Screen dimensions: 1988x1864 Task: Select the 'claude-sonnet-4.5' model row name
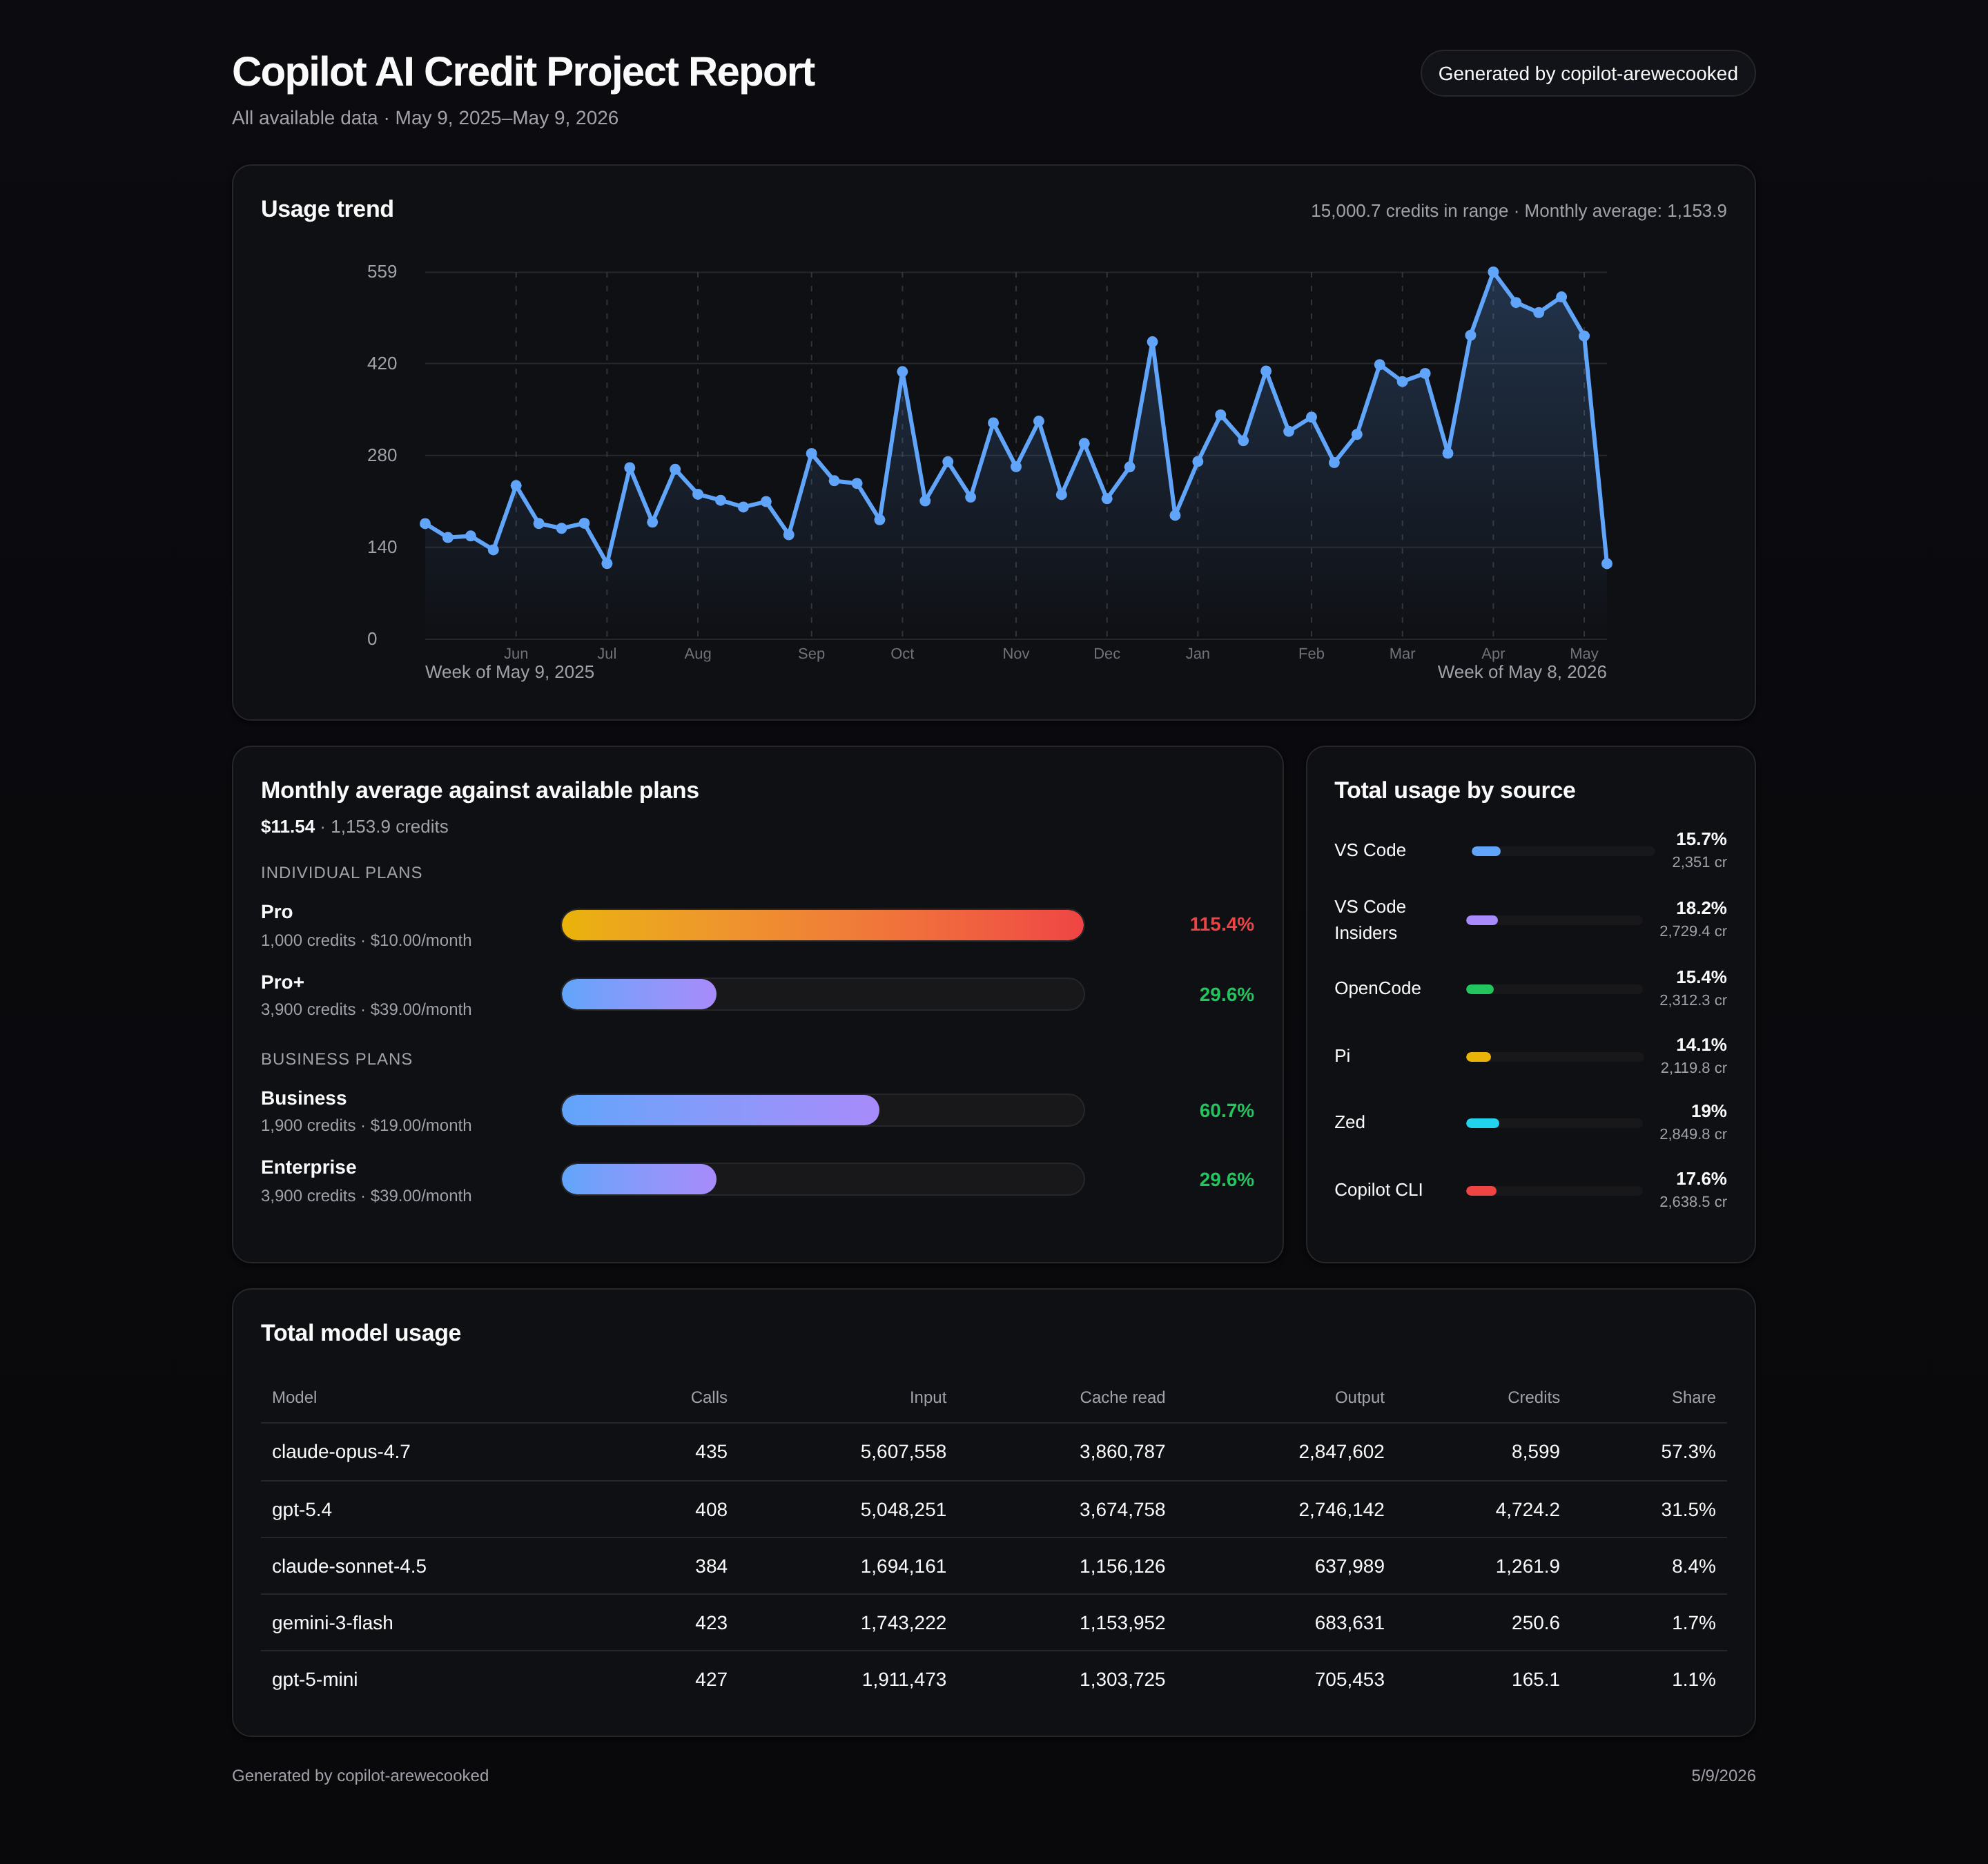click(349, 1566)
